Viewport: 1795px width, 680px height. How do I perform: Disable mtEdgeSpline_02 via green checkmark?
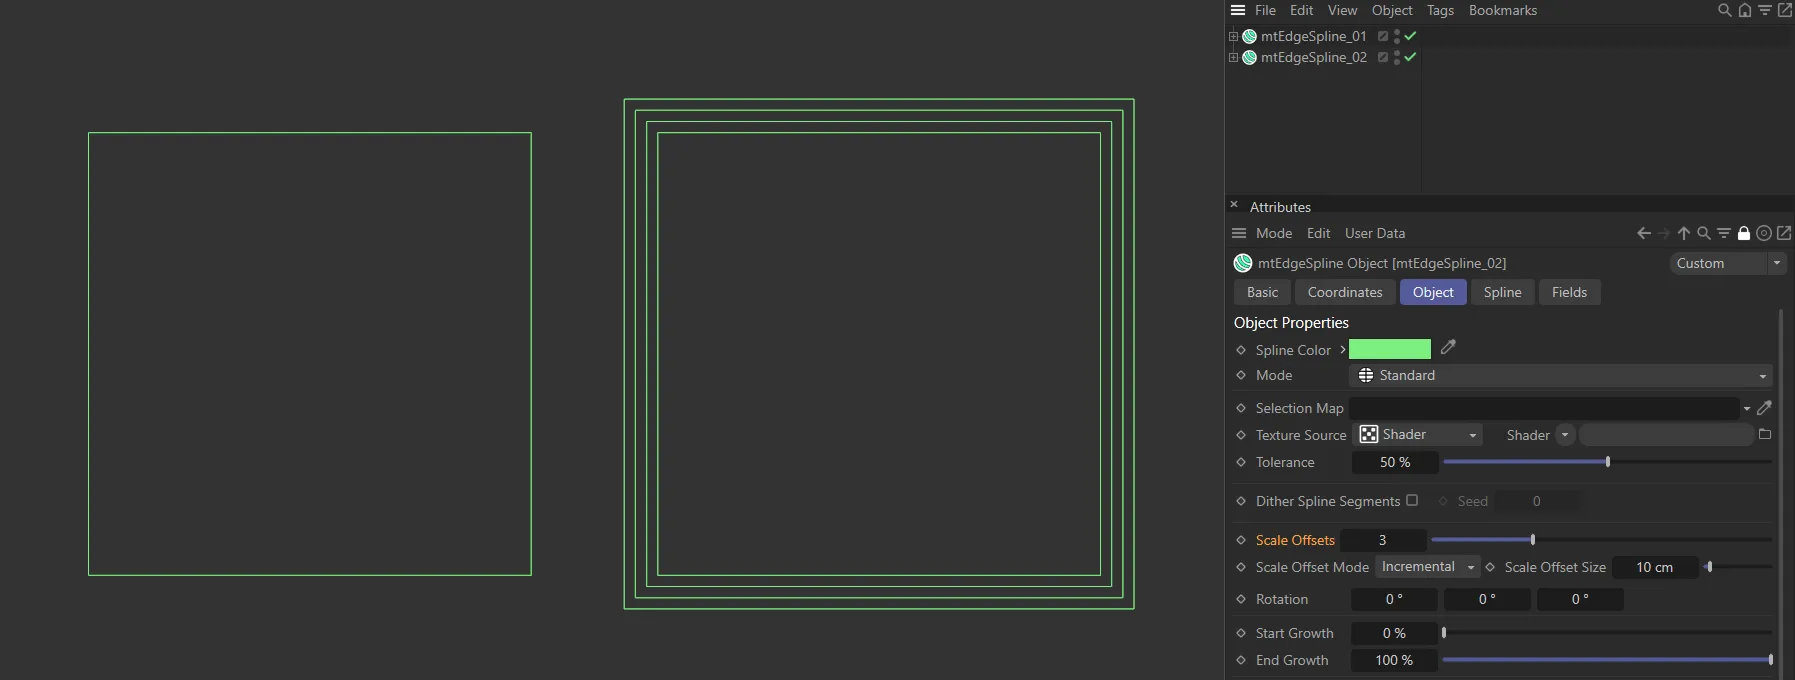[1410, 57]
